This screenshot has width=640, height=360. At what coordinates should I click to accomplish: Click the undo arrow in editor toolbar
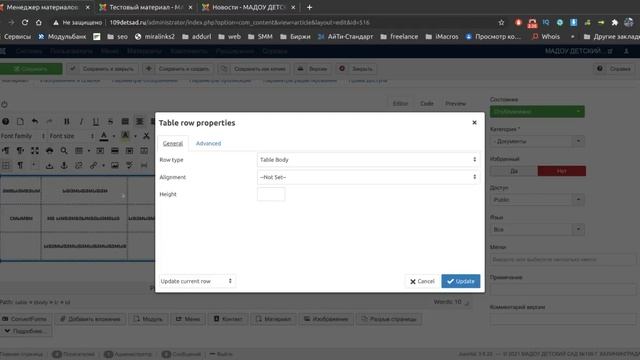pos(35,121)
